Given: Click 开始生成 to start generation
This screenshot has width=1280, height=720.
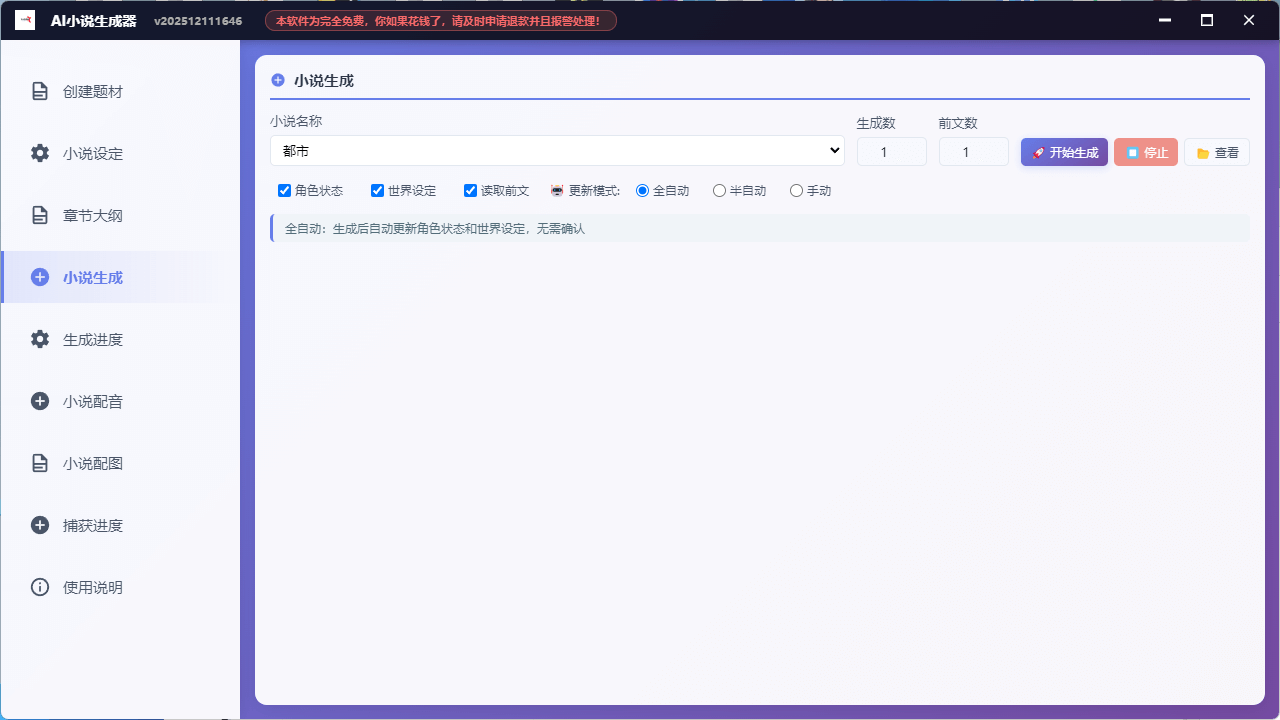Looking at the screenshot, I should pos(1063,152).
